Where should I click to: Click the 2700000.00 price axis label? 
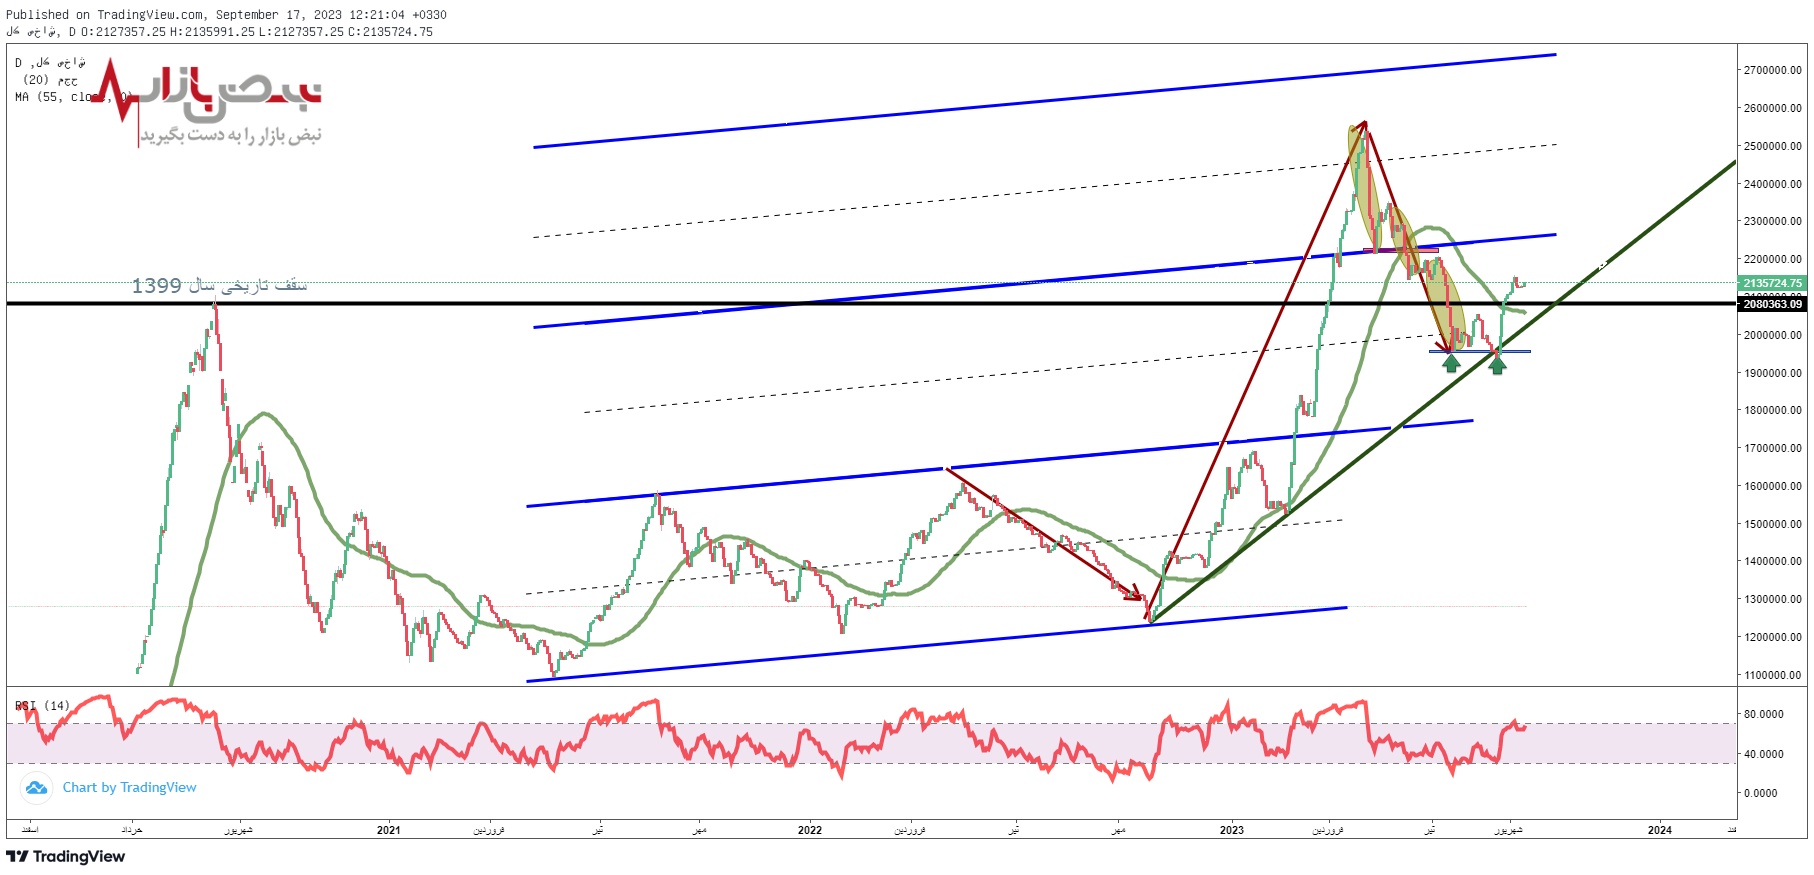click(x=1772, y=70)
